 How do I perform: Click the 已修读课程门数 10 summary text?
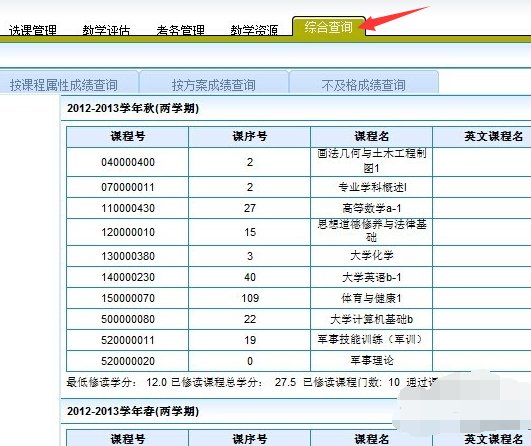point(352,382)
